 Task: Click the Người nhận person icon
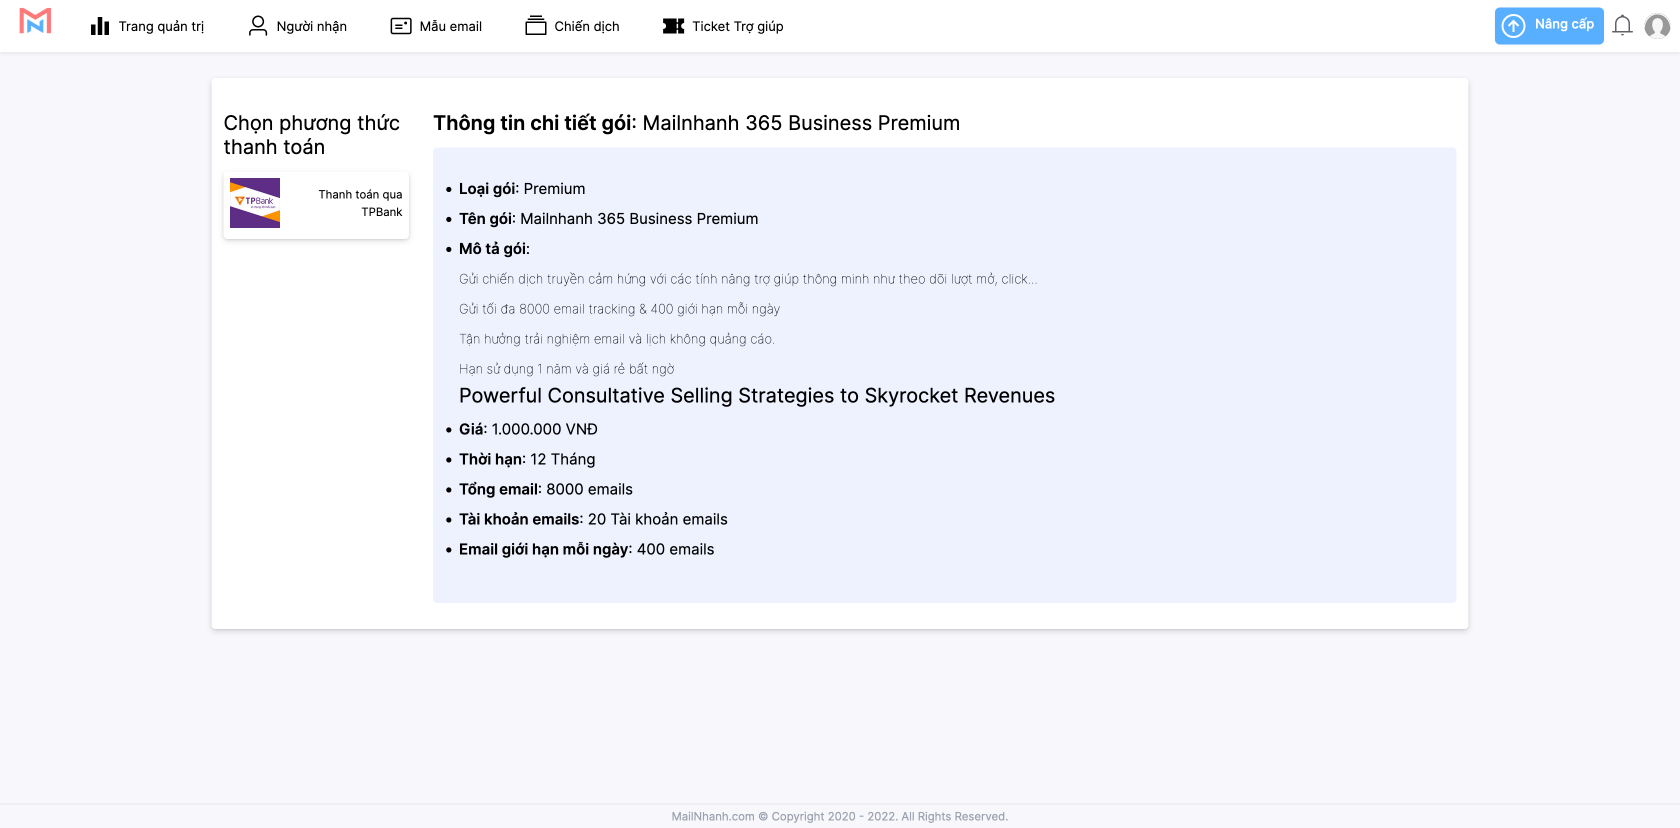pos(258,26)
